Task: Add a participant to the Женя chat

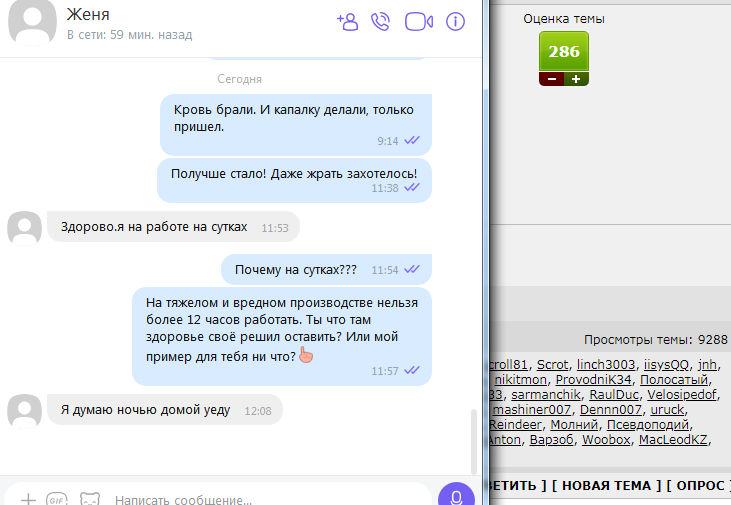Action: pyautogui.click(x=347, y=21)
